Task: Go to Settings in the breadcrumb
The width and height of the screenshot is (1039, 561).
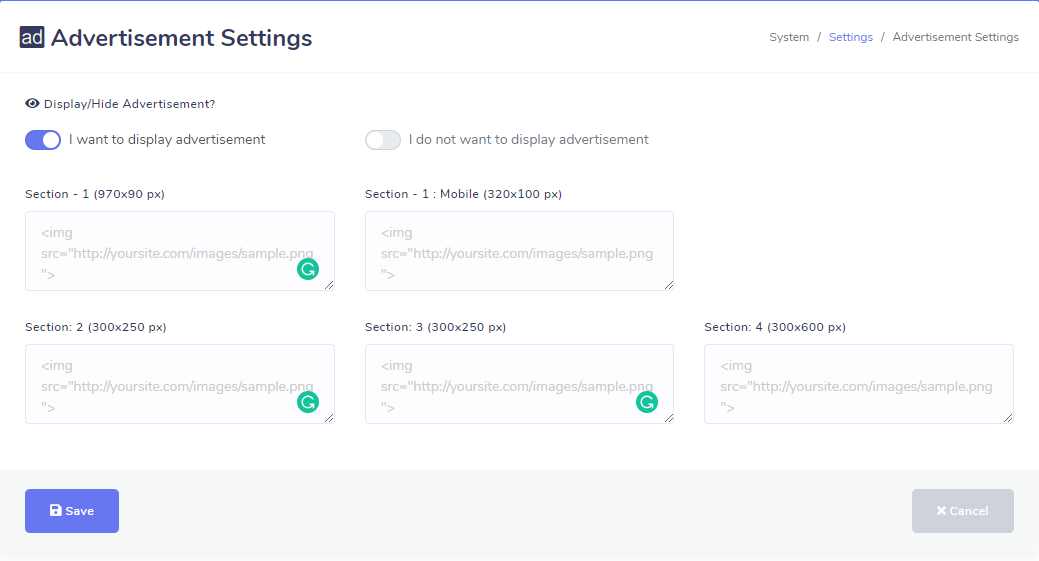Action: pyautogui.click(x=850, y=37)
